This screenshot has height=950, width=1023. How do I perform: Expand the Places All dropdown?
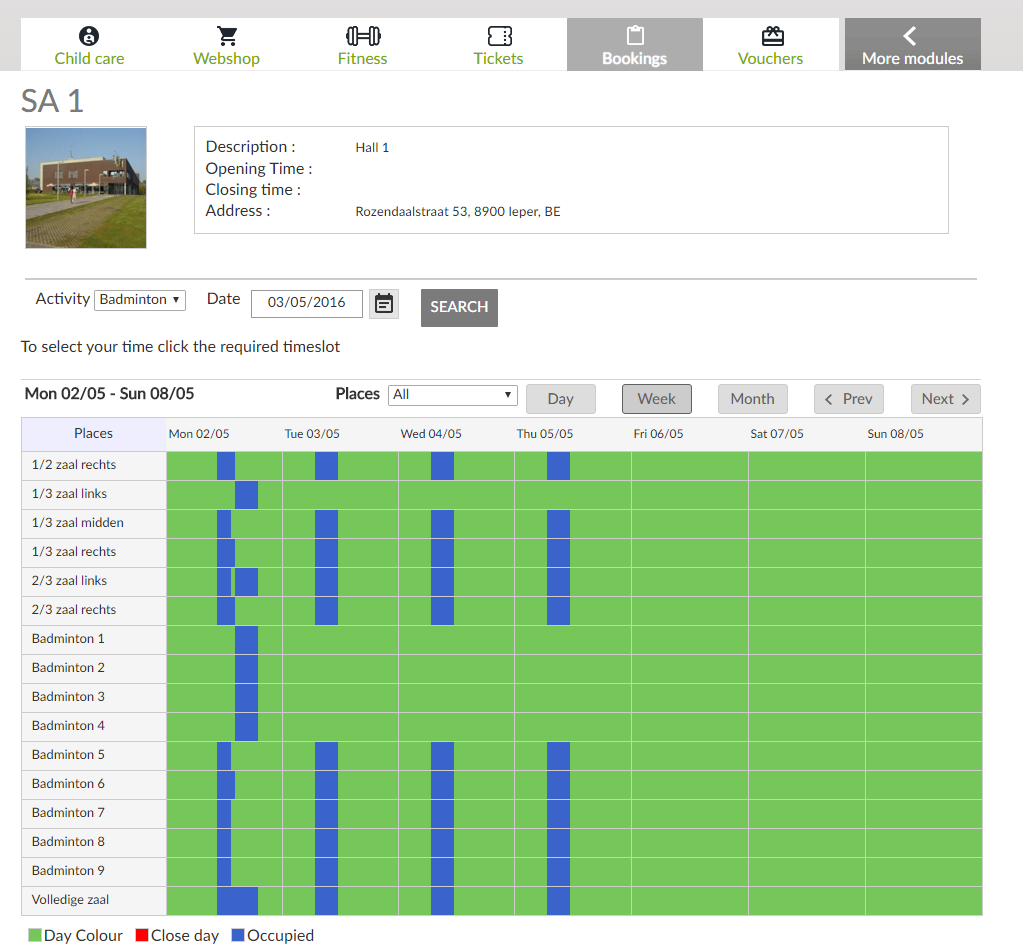452,395
